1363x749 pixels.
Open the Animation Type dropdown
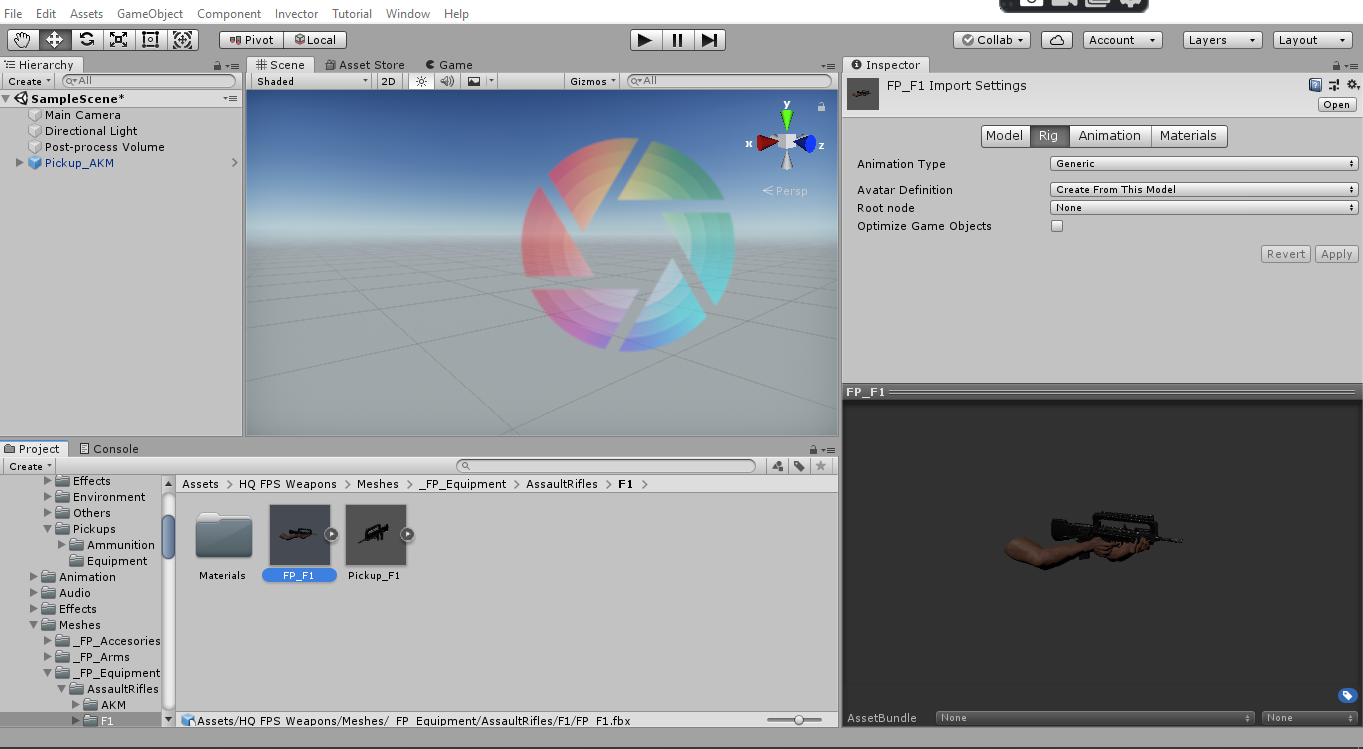tap(1204, 164)
